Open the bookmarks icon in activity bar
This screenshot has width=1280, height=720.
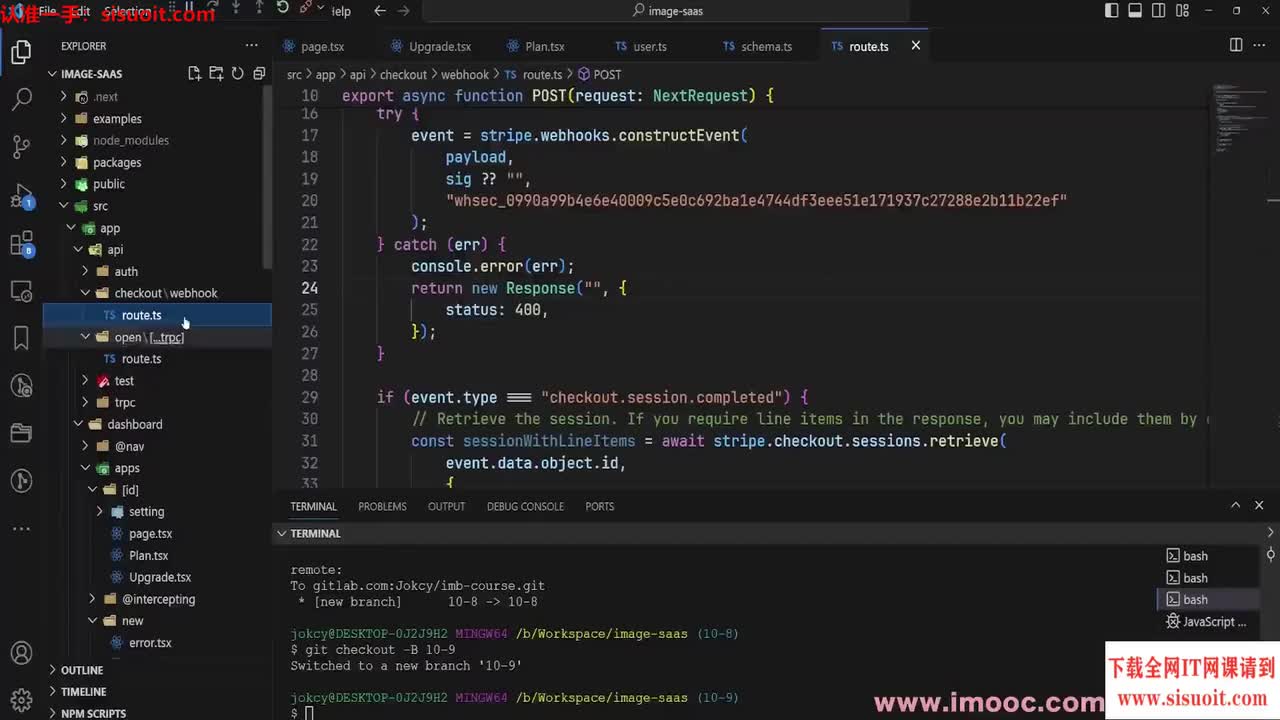pyautogui.click(x=21, y=338)
